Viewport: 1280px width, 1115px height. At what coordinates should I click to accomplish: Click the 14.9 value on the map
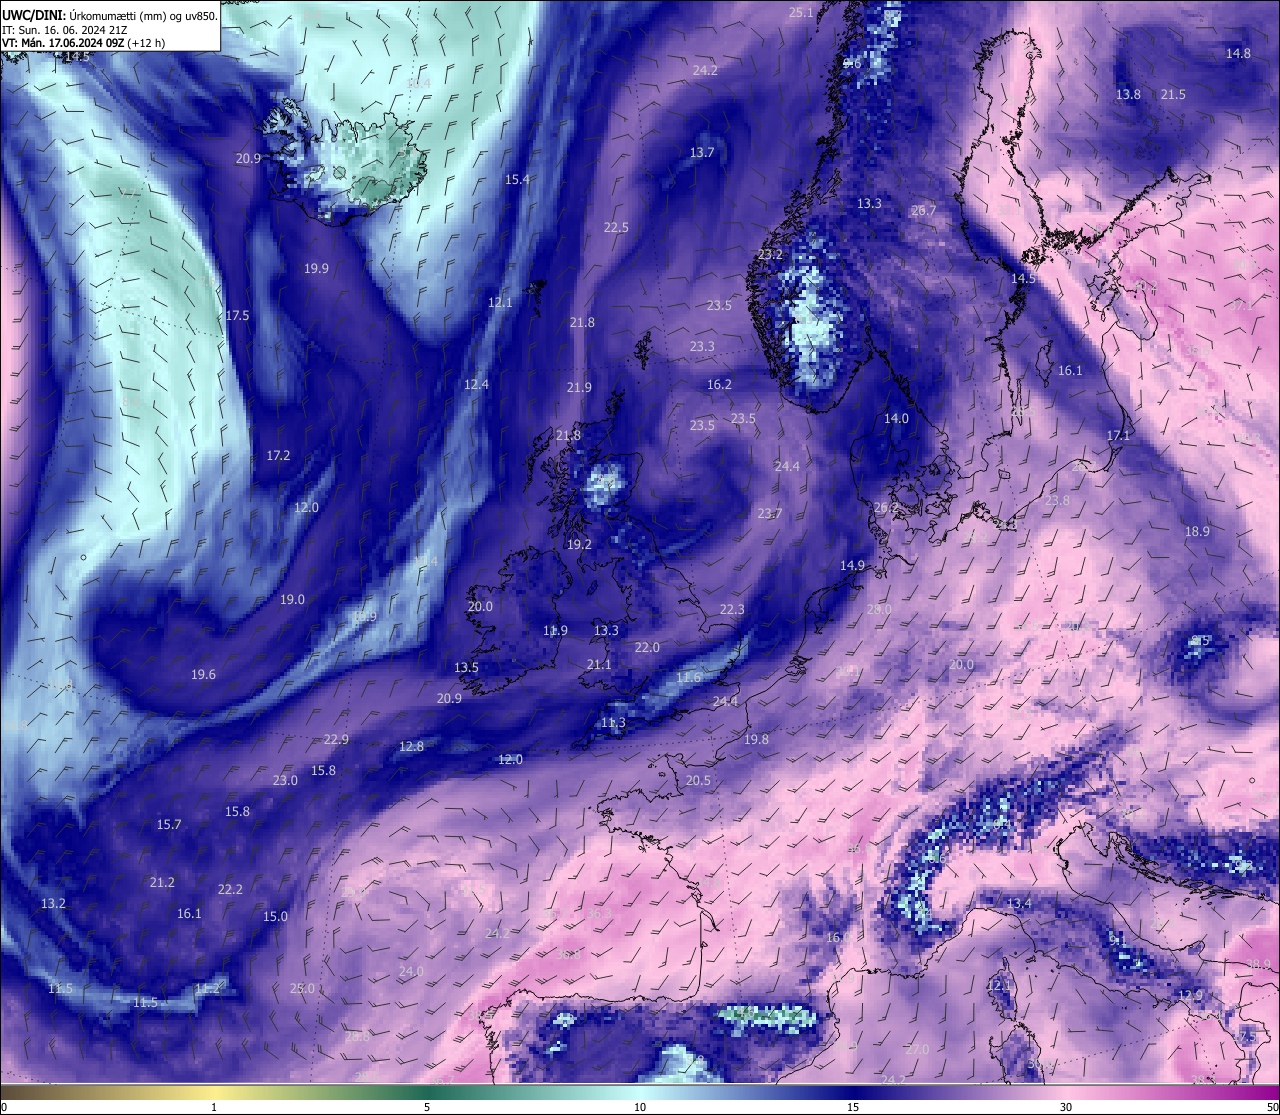[x=852, y=565]
